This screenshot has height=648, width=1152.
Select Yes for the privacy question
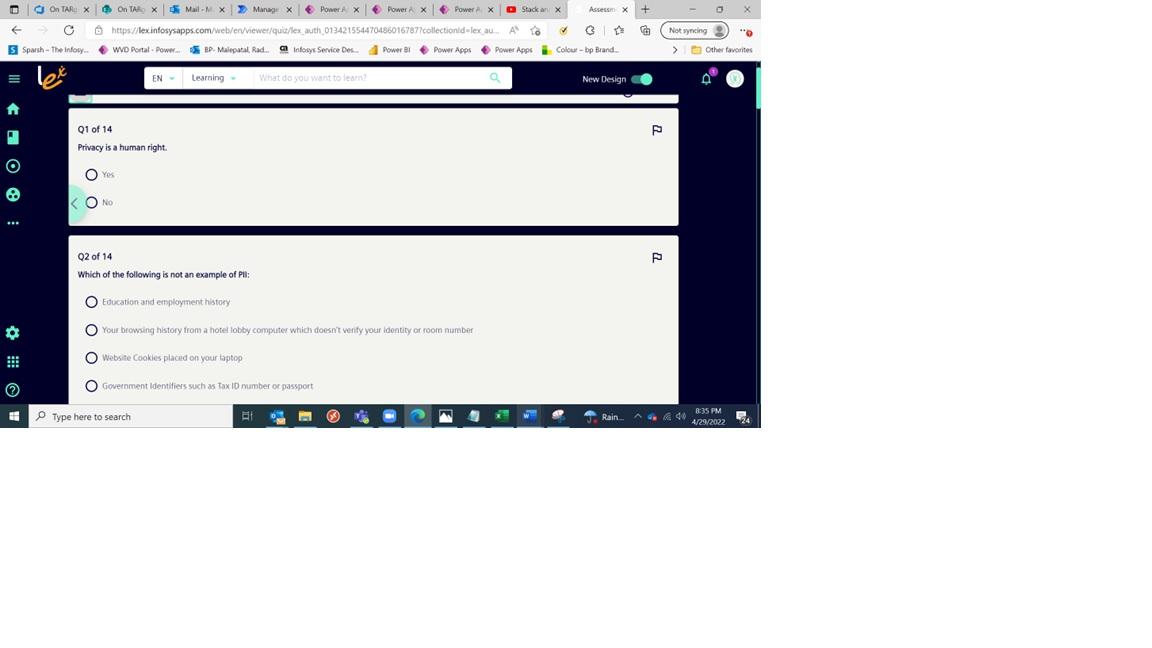tap(91, 174)
